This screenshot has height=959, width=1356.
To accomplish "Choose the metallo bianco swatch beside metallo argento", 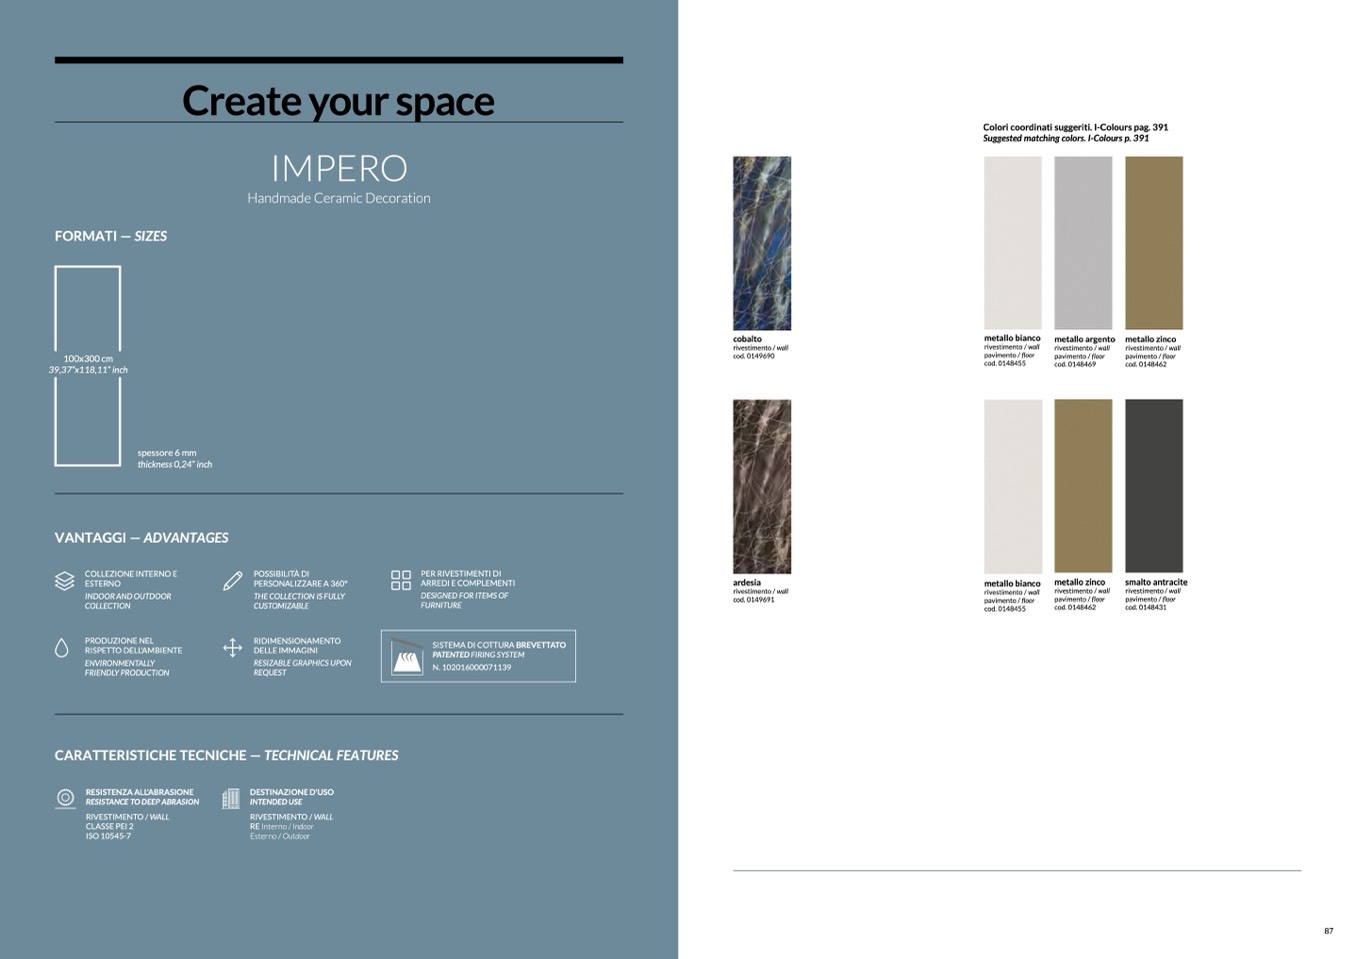I will pyautogui.click(x=1012, y=243).
